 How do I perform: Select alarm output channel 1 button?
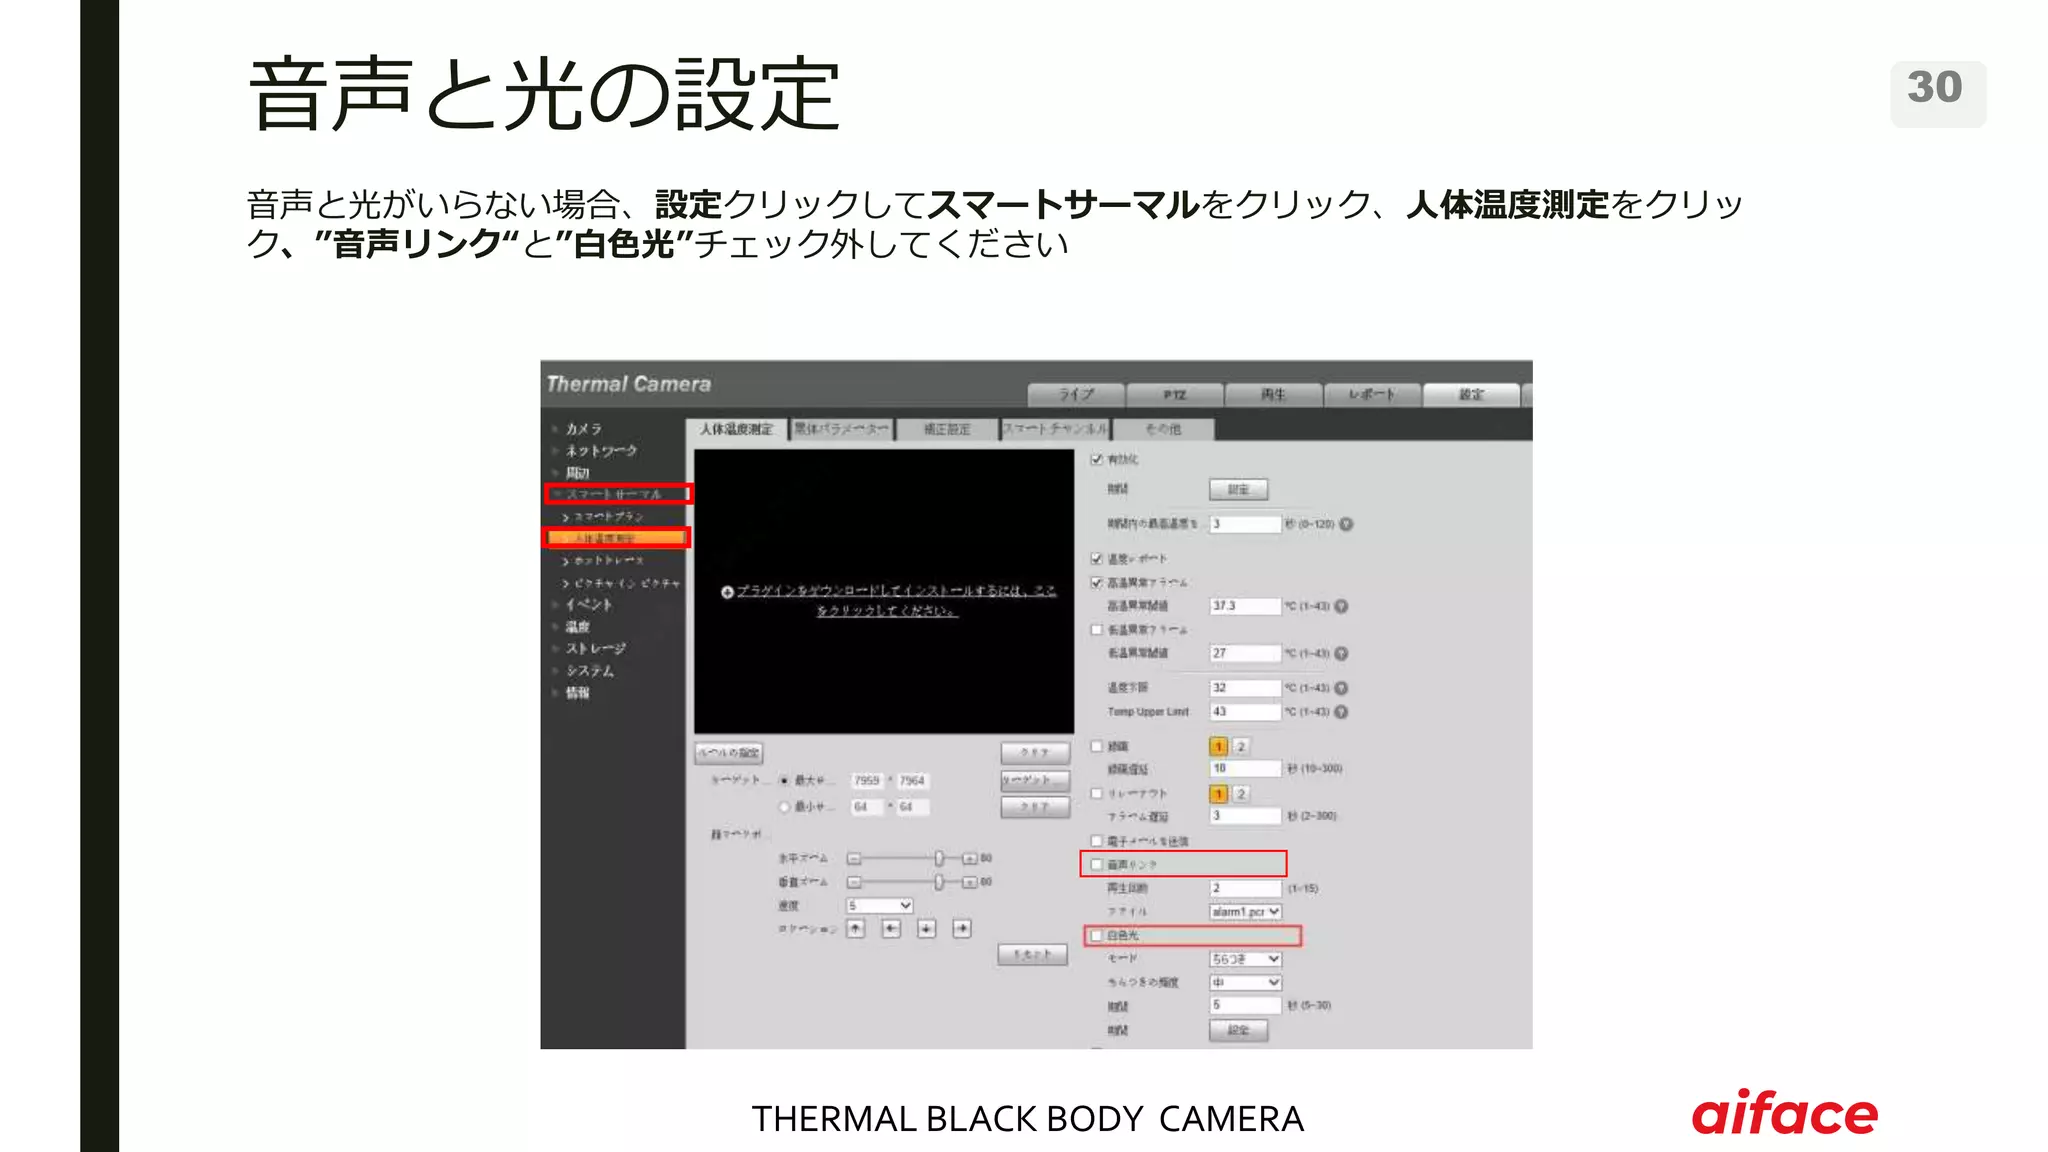pyautogui.click(x=1218, y=746)
